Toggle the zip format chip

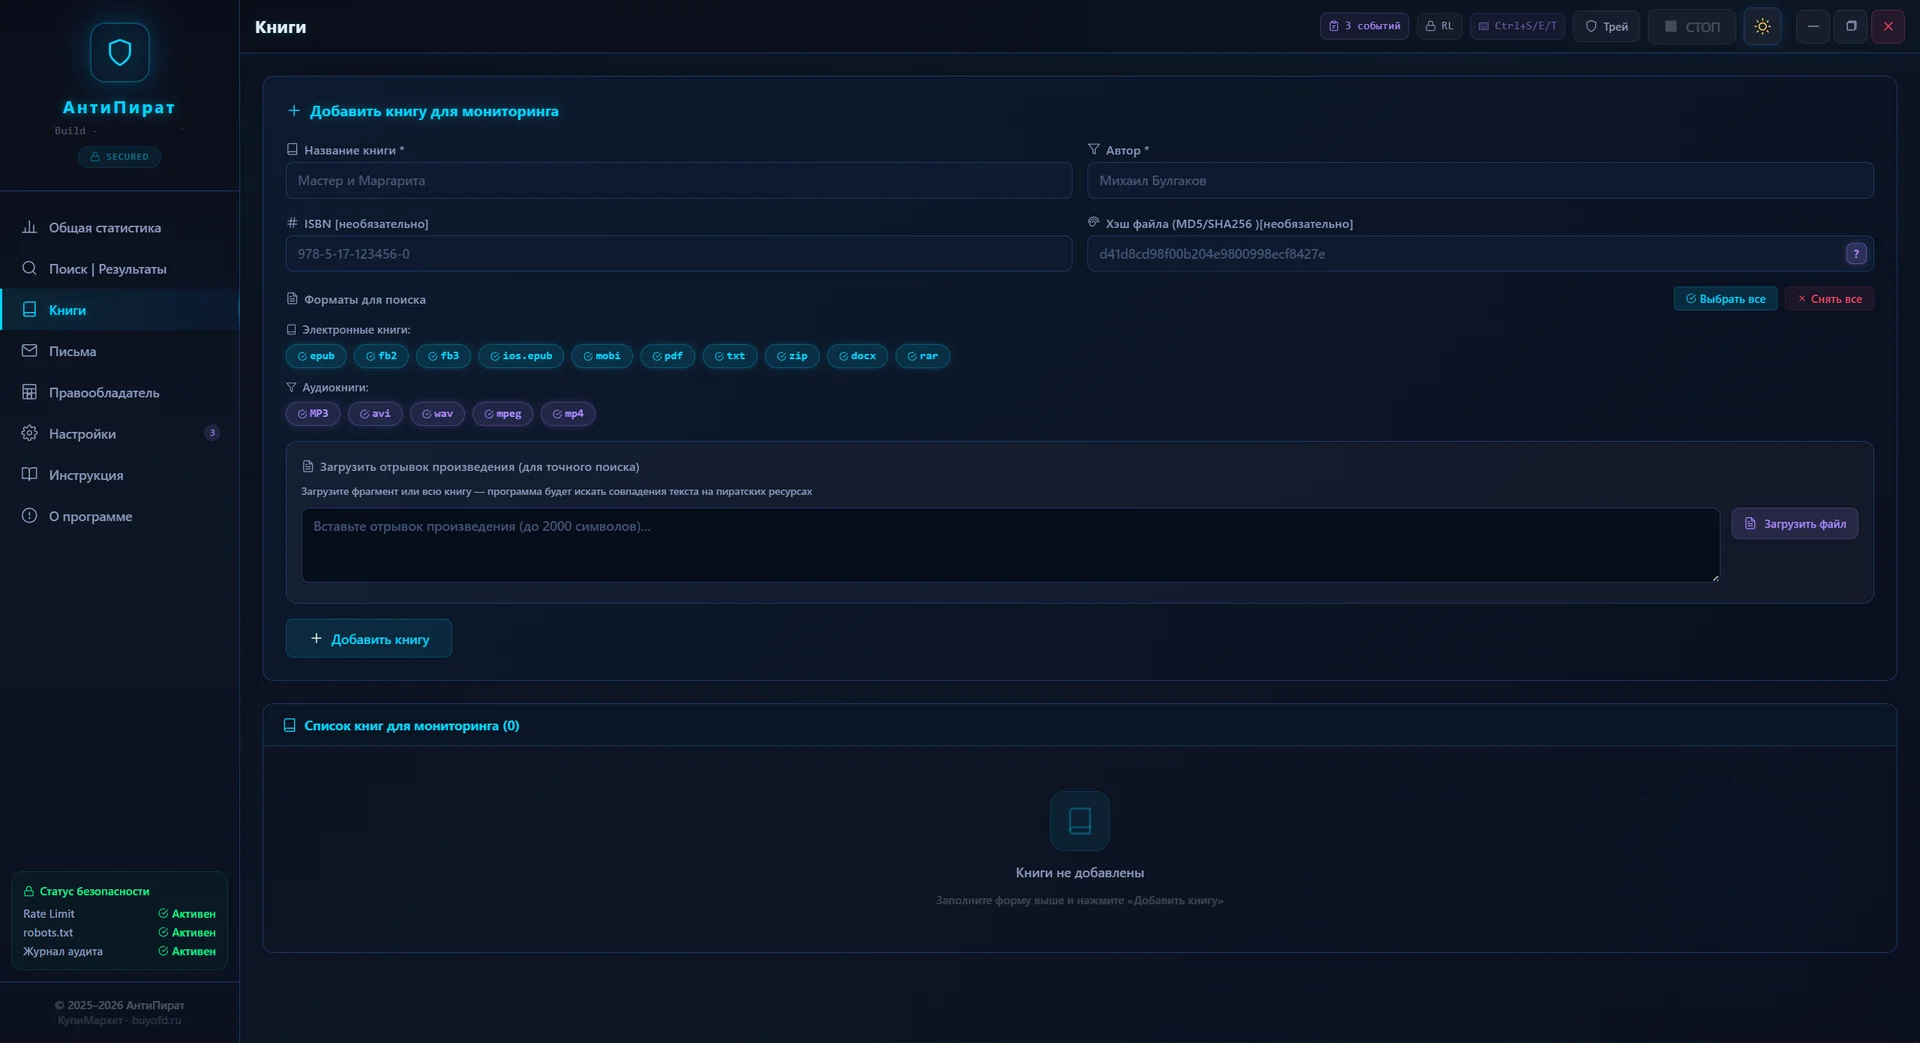pos(792,356)
